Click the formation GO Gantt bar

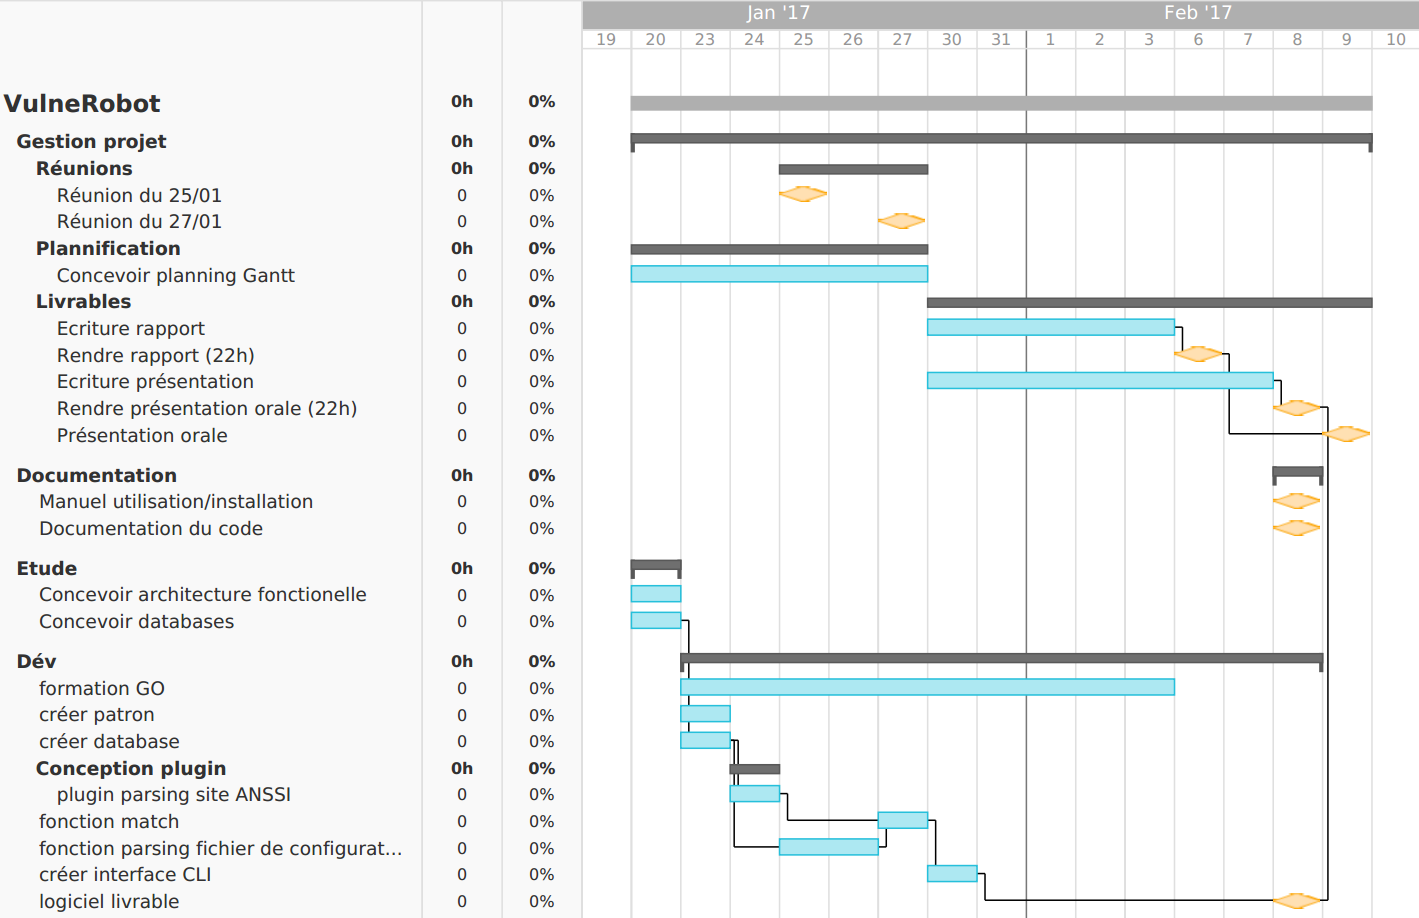(x=927, y=687)
